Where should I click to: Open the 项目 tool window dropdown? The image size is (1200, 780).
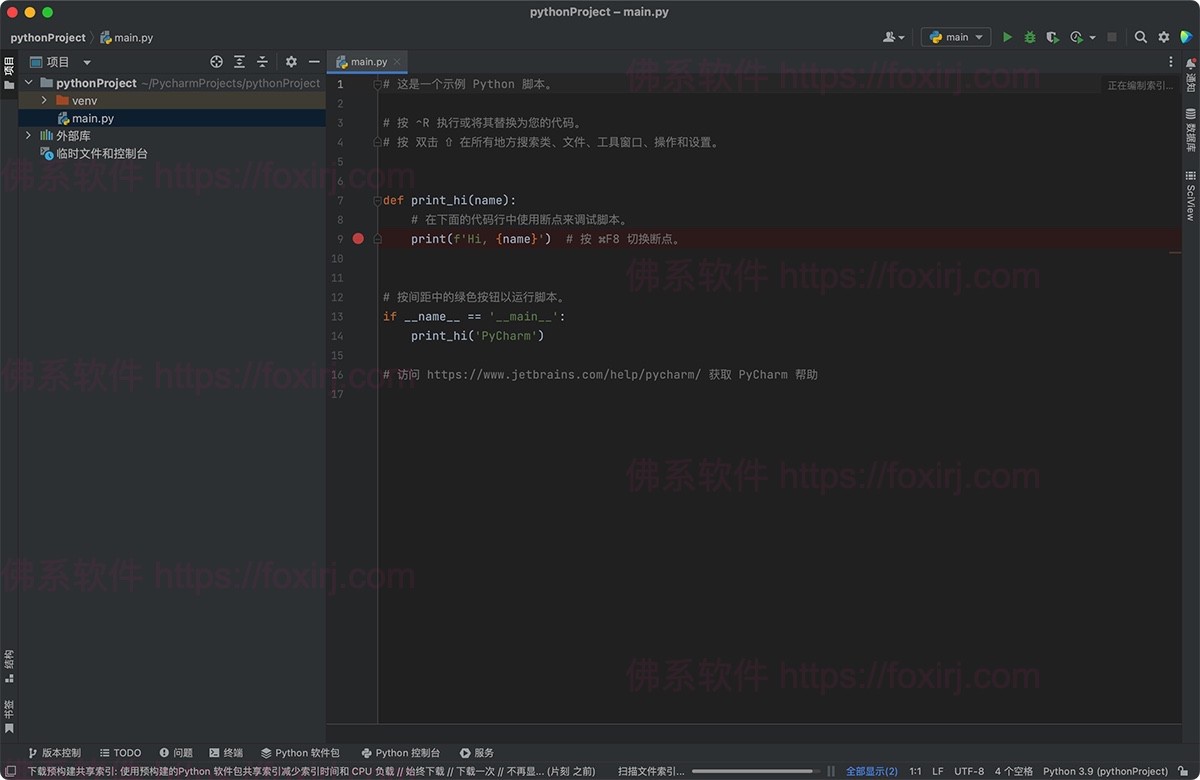(x=86, y=61)
